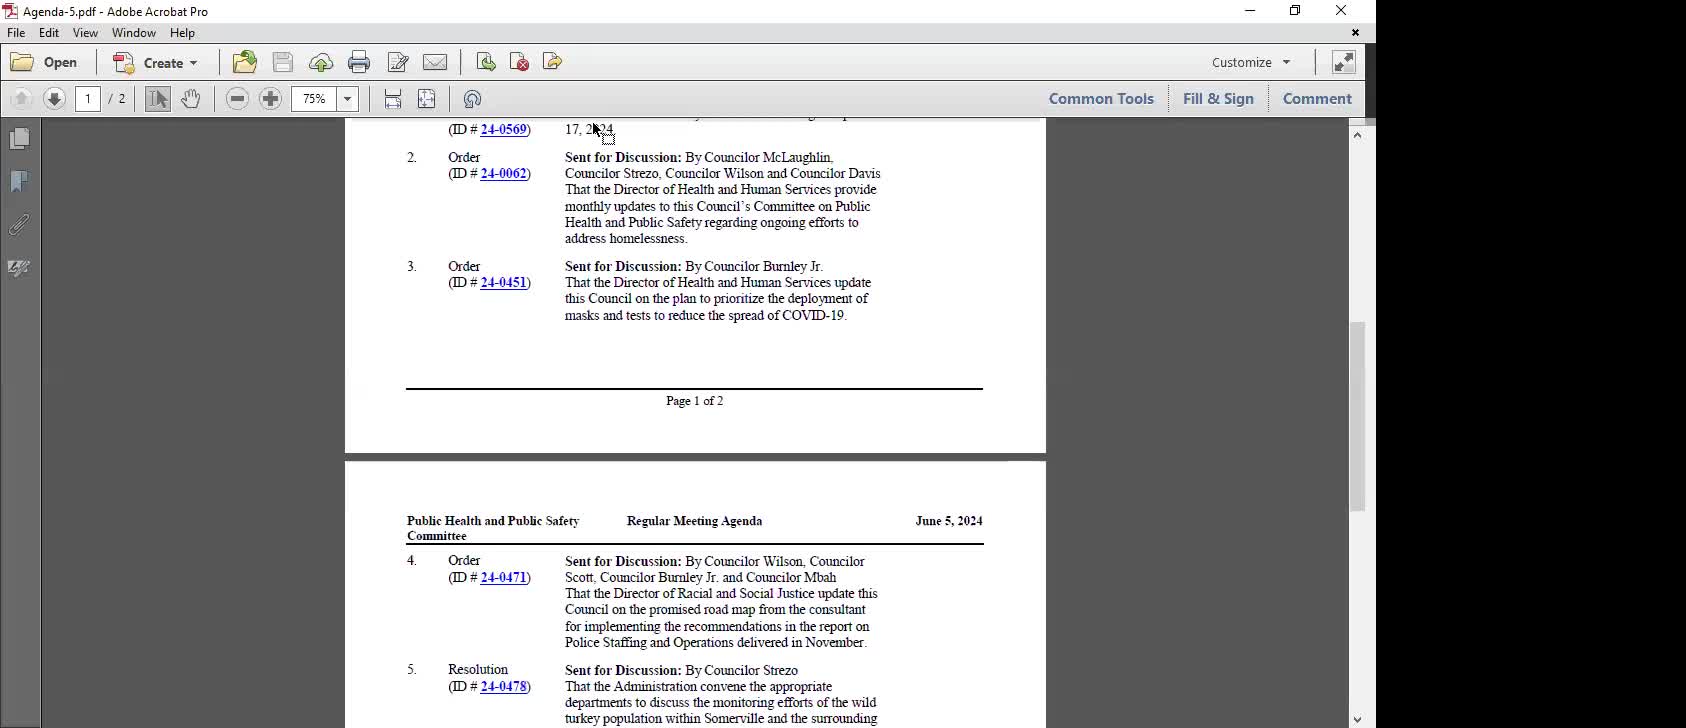Go to previous page arrow
1686x728 pixels.
[x=21, y=98]
